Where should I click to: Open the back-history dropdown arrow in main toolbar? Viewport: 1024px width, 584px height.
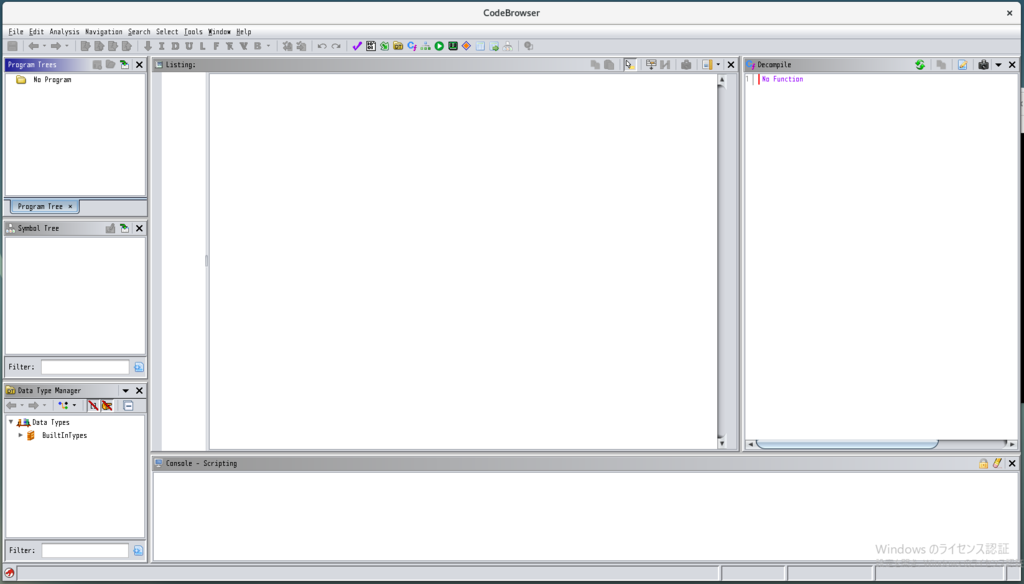pyautogui.click(x=44, y=46)
